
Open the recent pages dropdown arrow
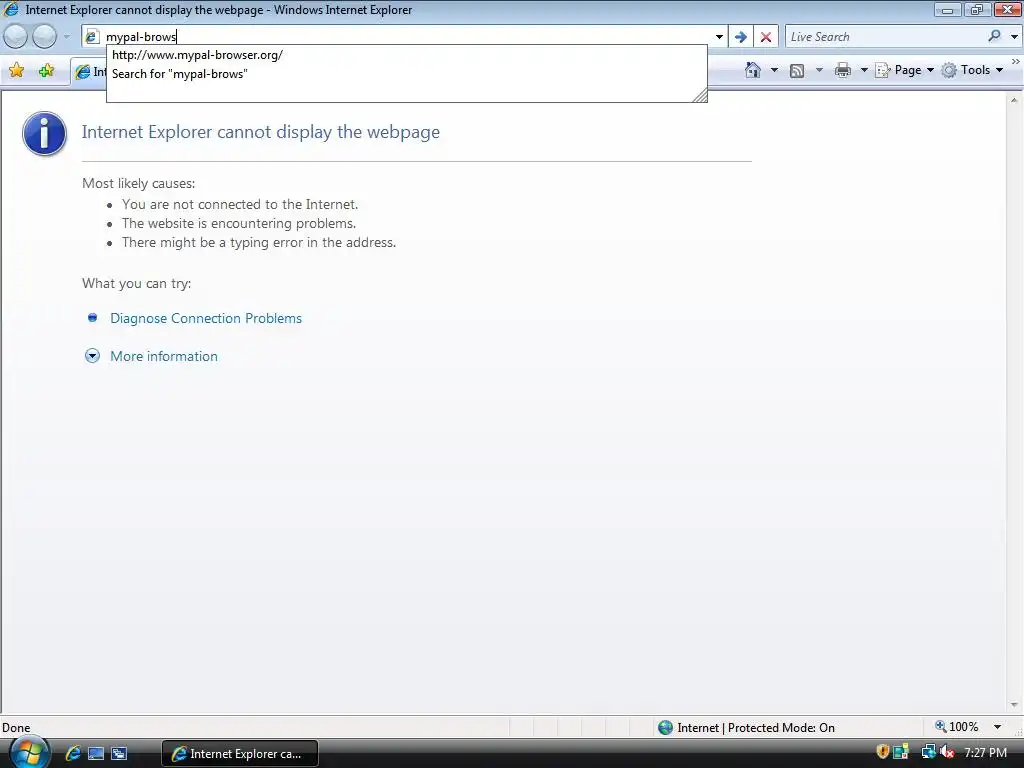(66, 37)
